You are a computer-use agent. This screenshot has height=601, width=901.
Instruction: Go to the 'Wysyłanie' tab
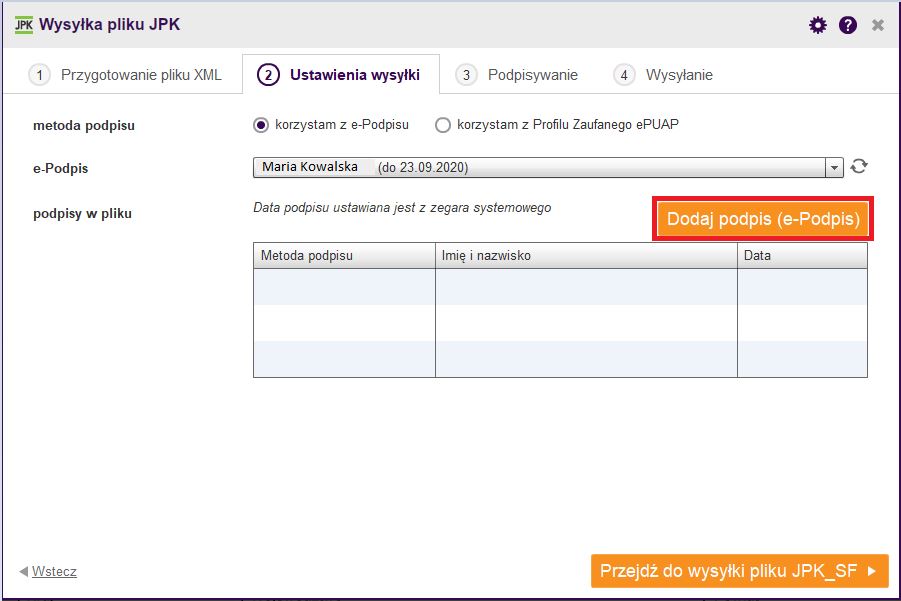point(679,75)
